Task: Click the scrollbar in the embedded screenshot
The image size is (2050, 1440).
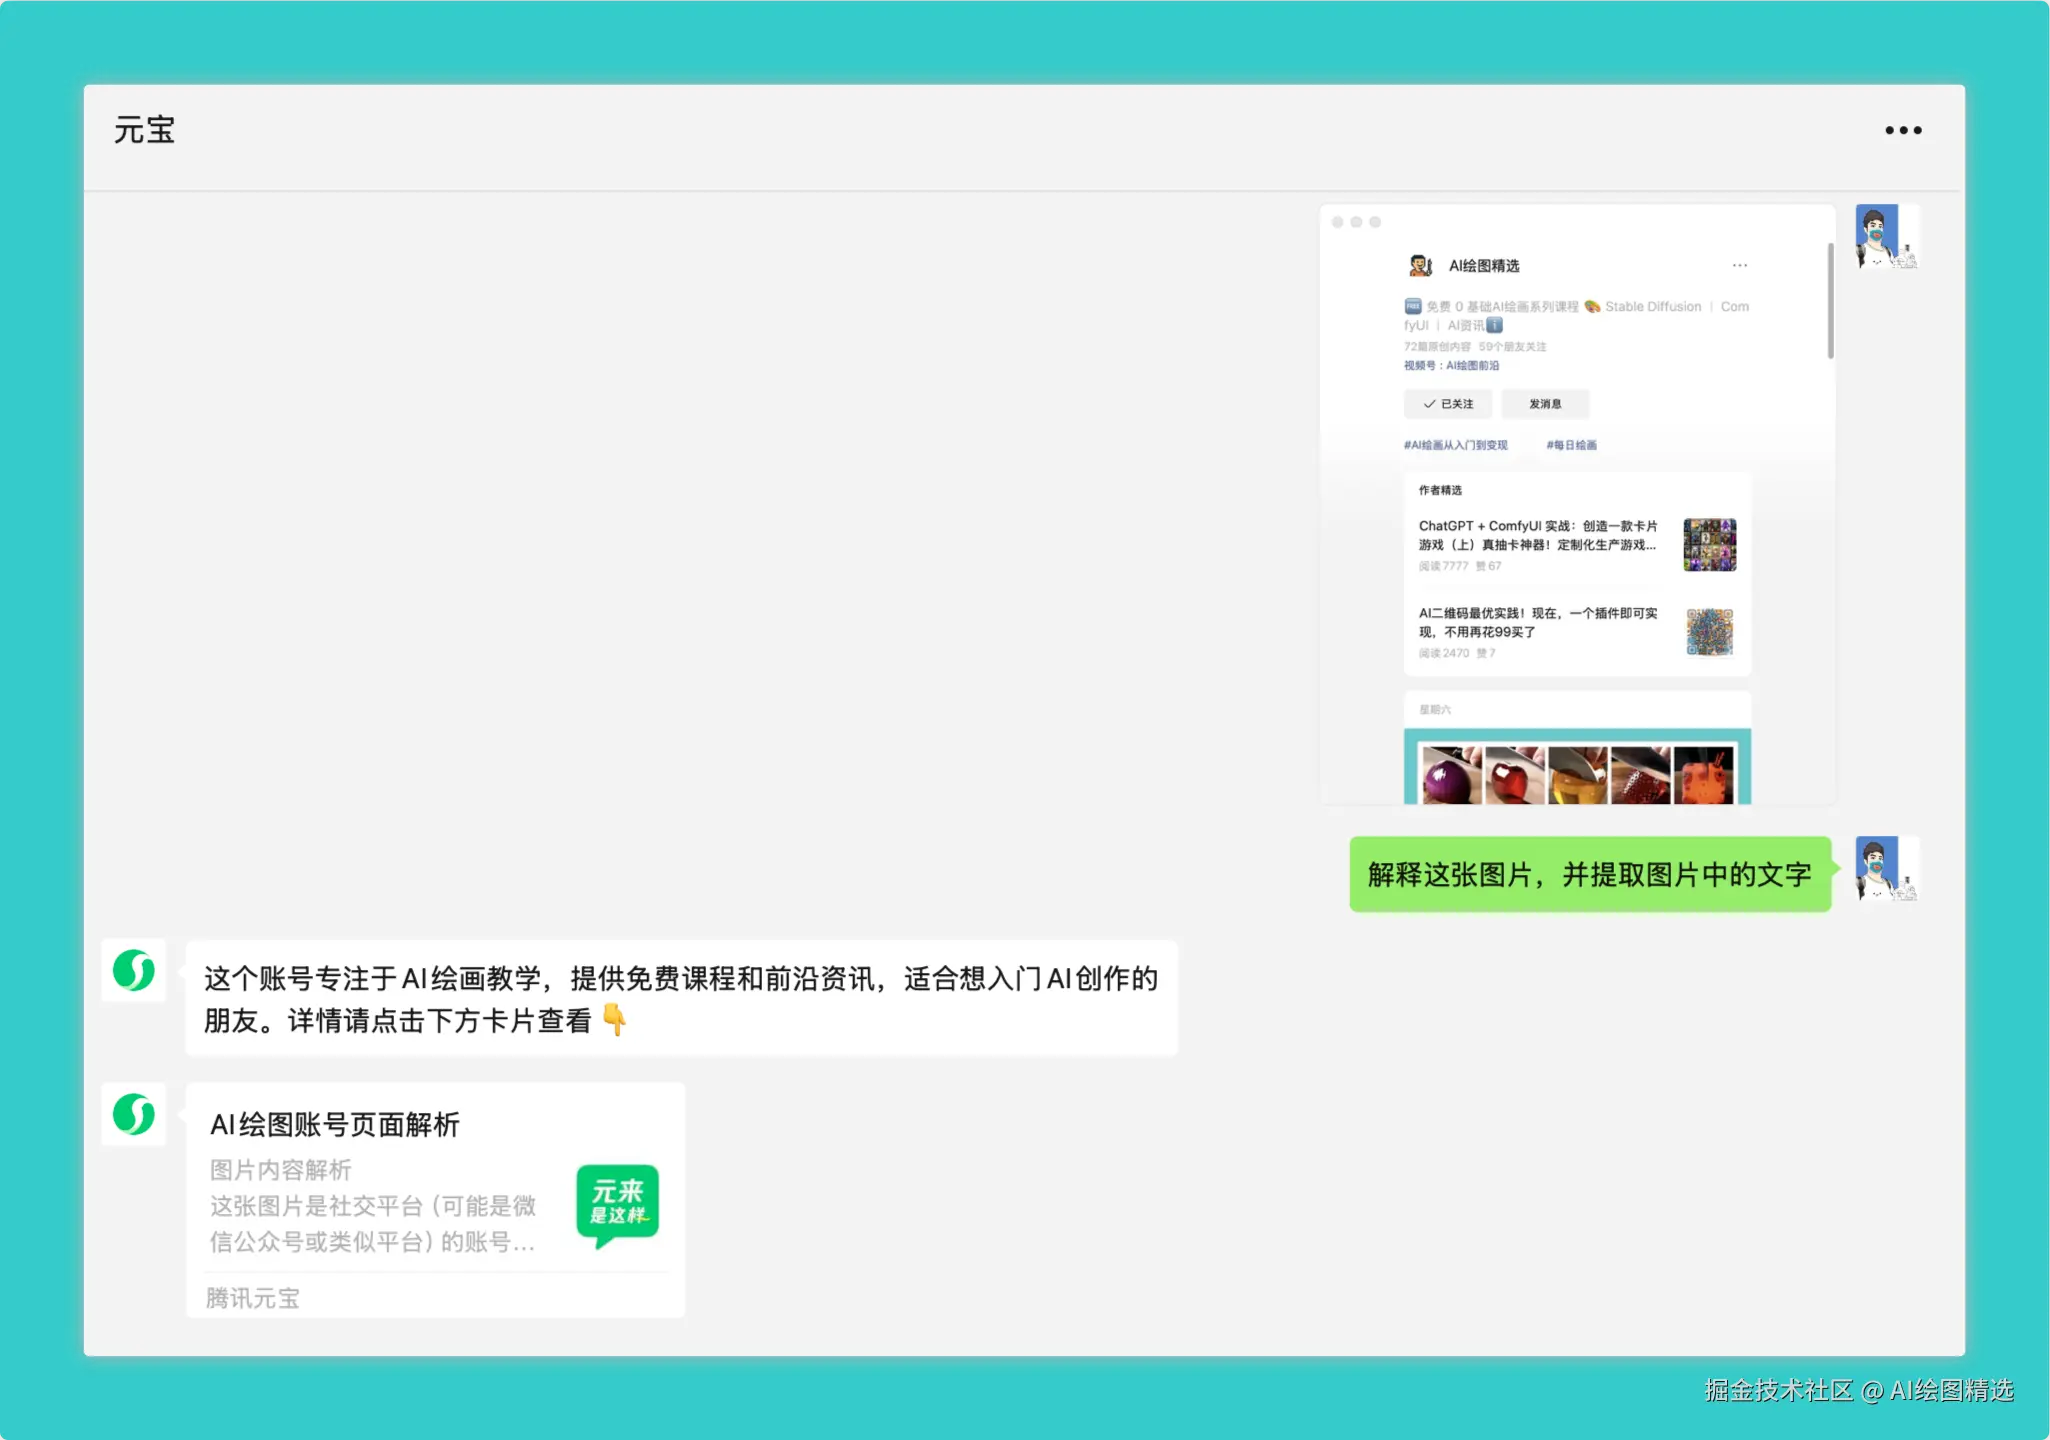Action: (x=1830, y=300)
